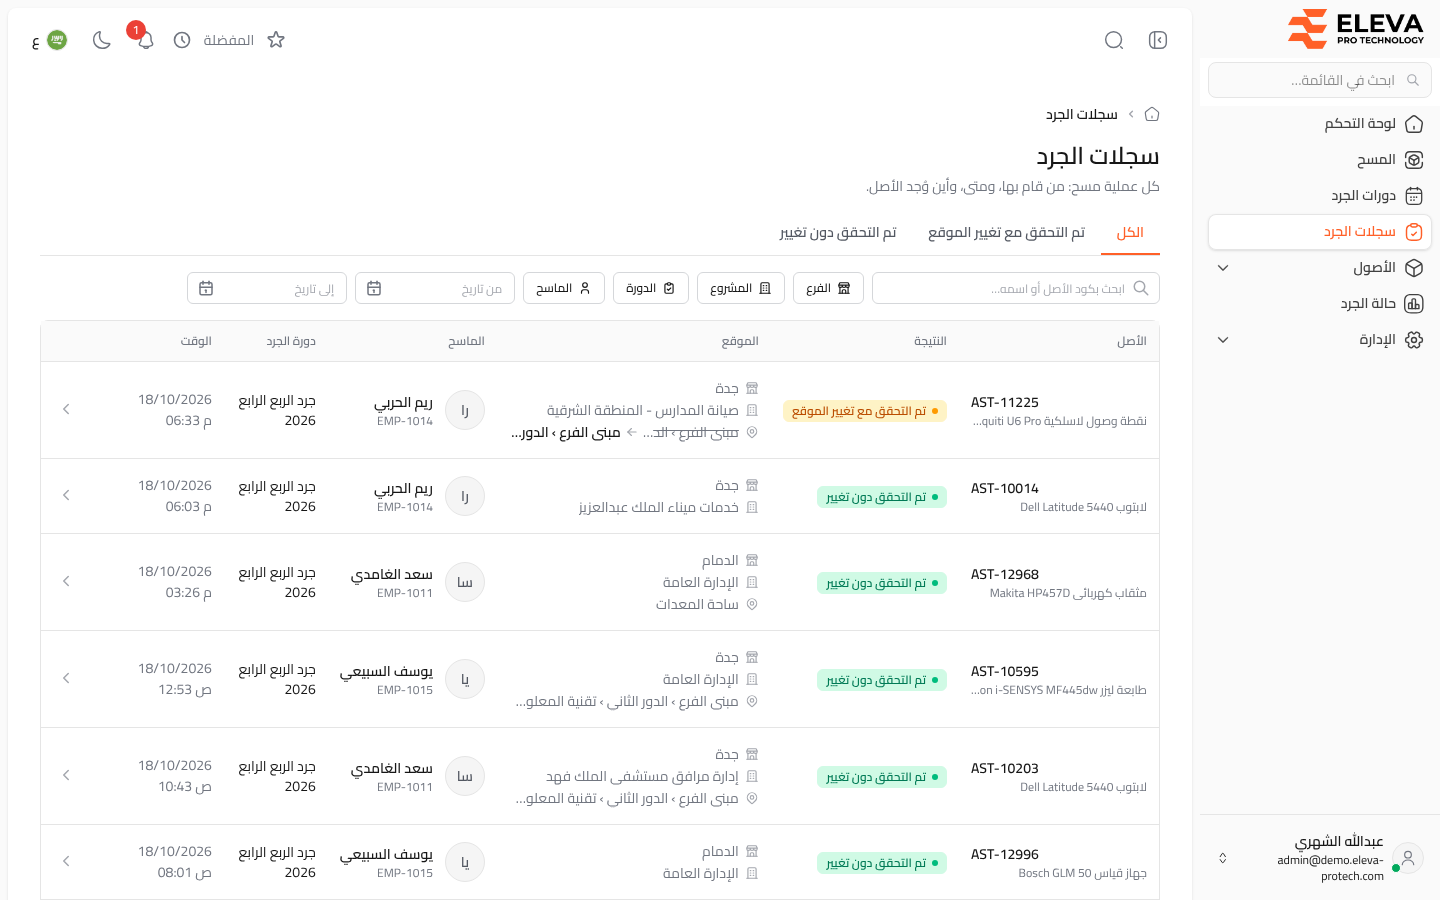1440x900 pixels.
Task: Select سجلات الجرد sidebar item
Action: click(x=1320, y=232)
